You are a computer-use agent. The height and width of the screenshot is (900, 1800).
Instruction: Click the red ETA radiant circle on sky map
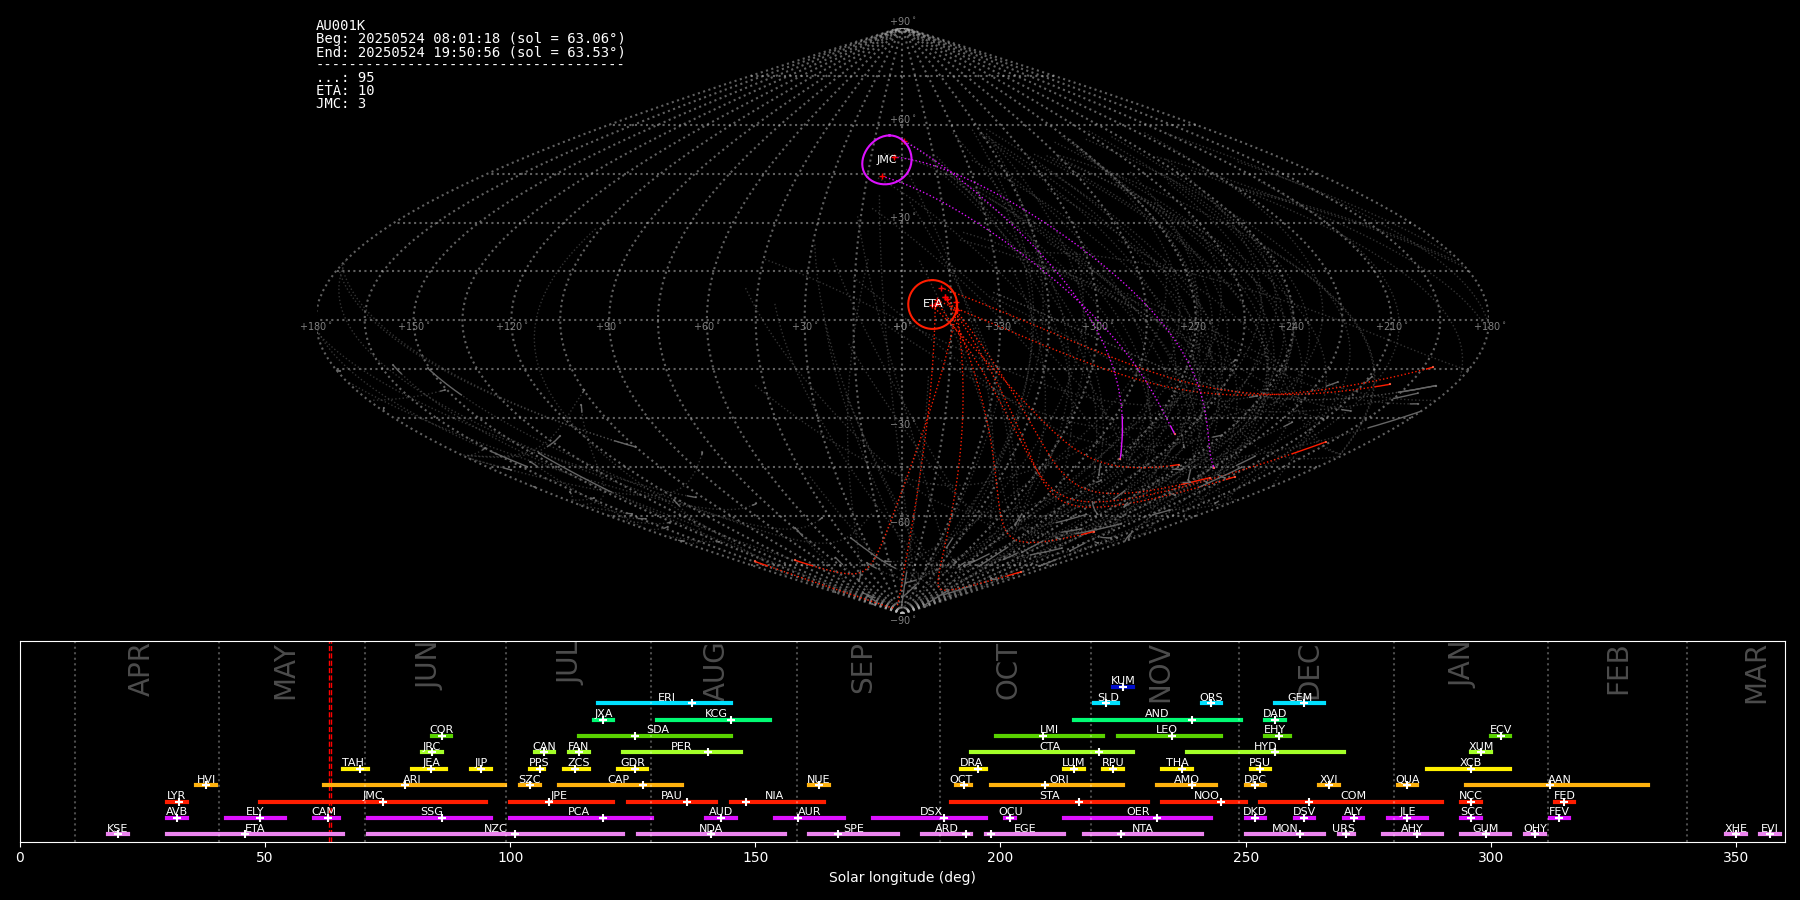coord(933,304)
